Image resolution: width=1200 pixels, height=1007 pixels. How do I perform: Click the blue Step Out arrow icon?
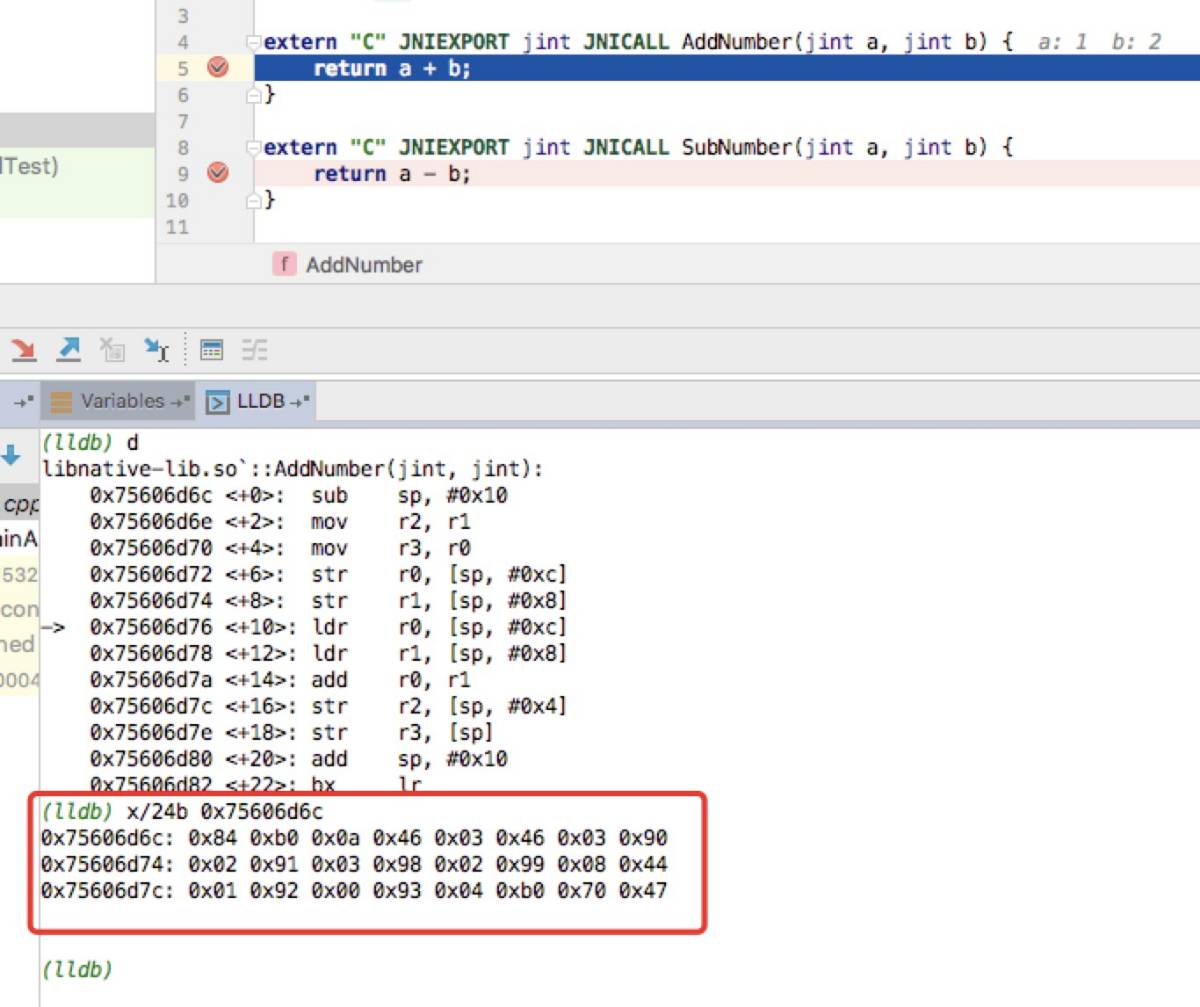coord(67,349)
